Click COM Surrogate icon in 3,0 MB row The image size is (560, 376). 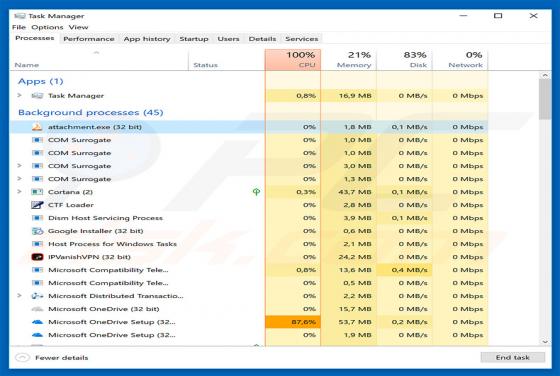coord(37,166)
